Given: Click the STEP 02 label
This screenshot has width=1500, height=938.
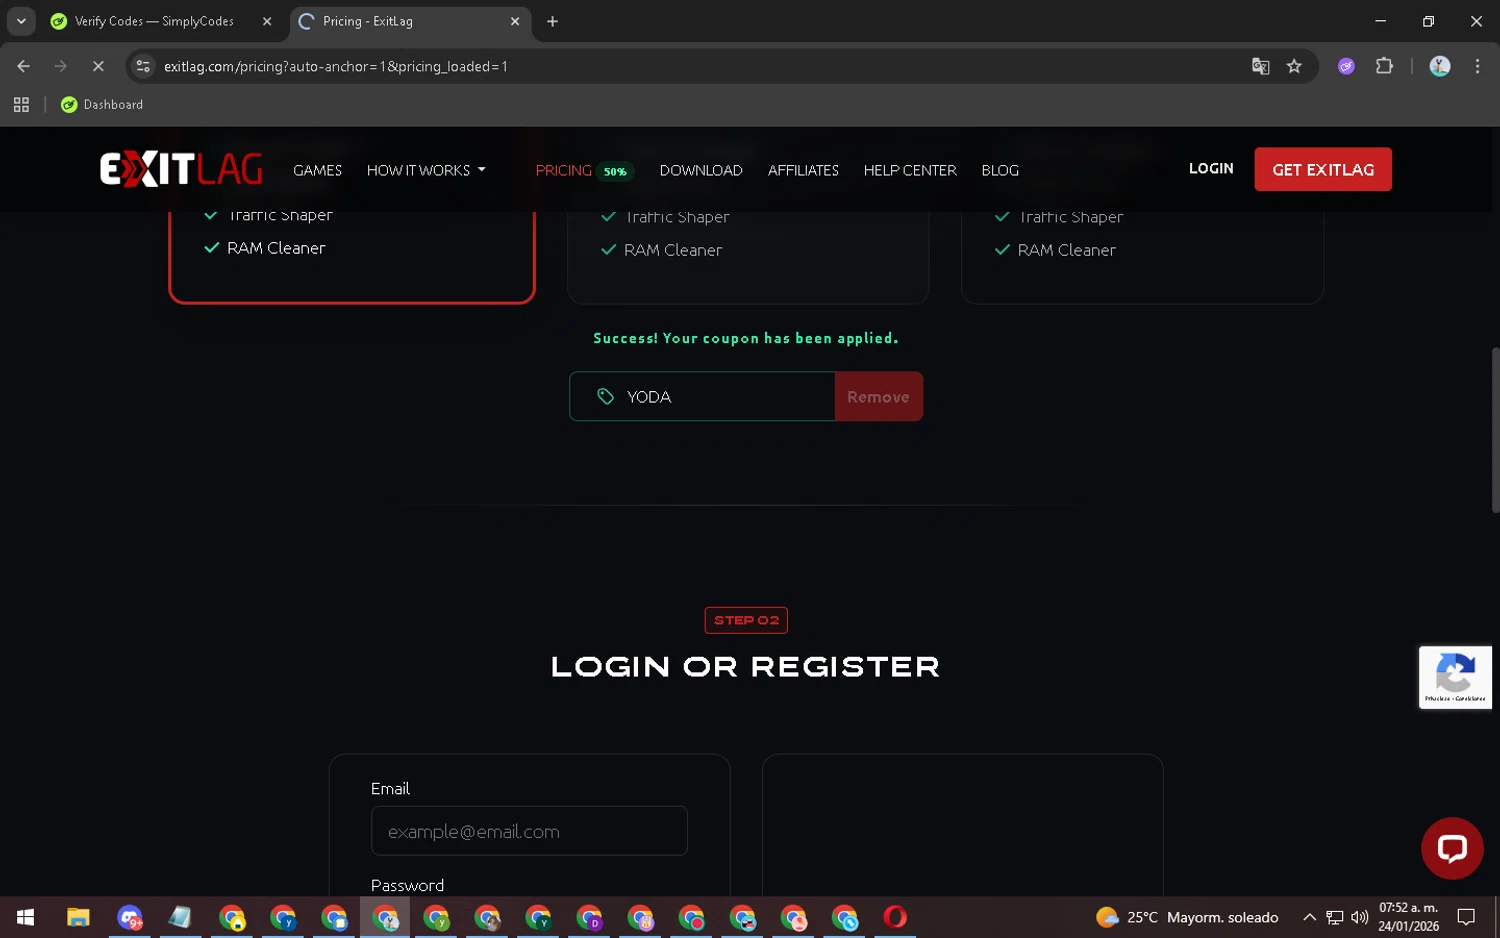Looking at the screenshot, I should 746,620.
